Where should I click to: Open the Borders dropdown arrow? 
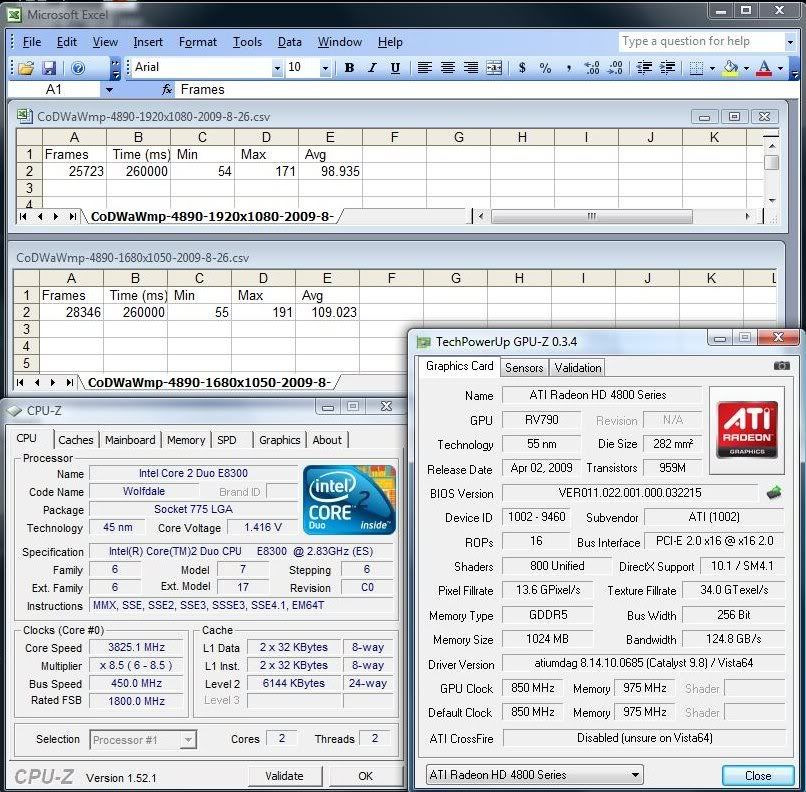712,68
